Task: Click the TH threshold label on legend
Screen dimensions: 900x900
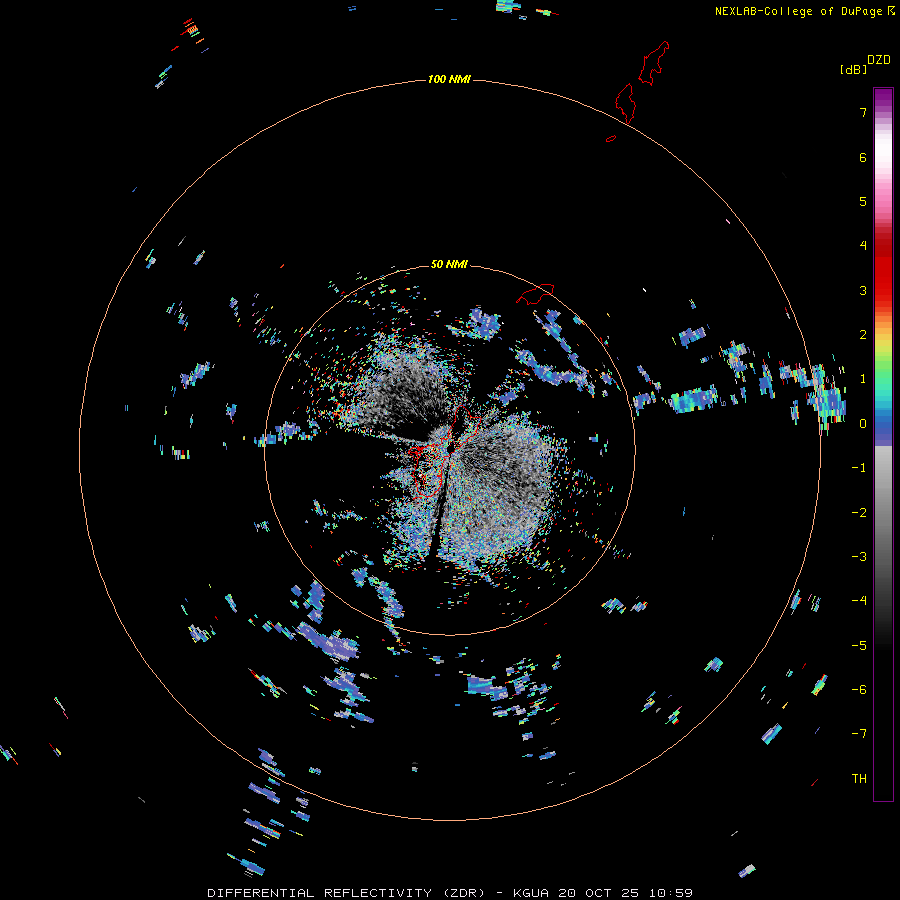Action: coord(859,779)
